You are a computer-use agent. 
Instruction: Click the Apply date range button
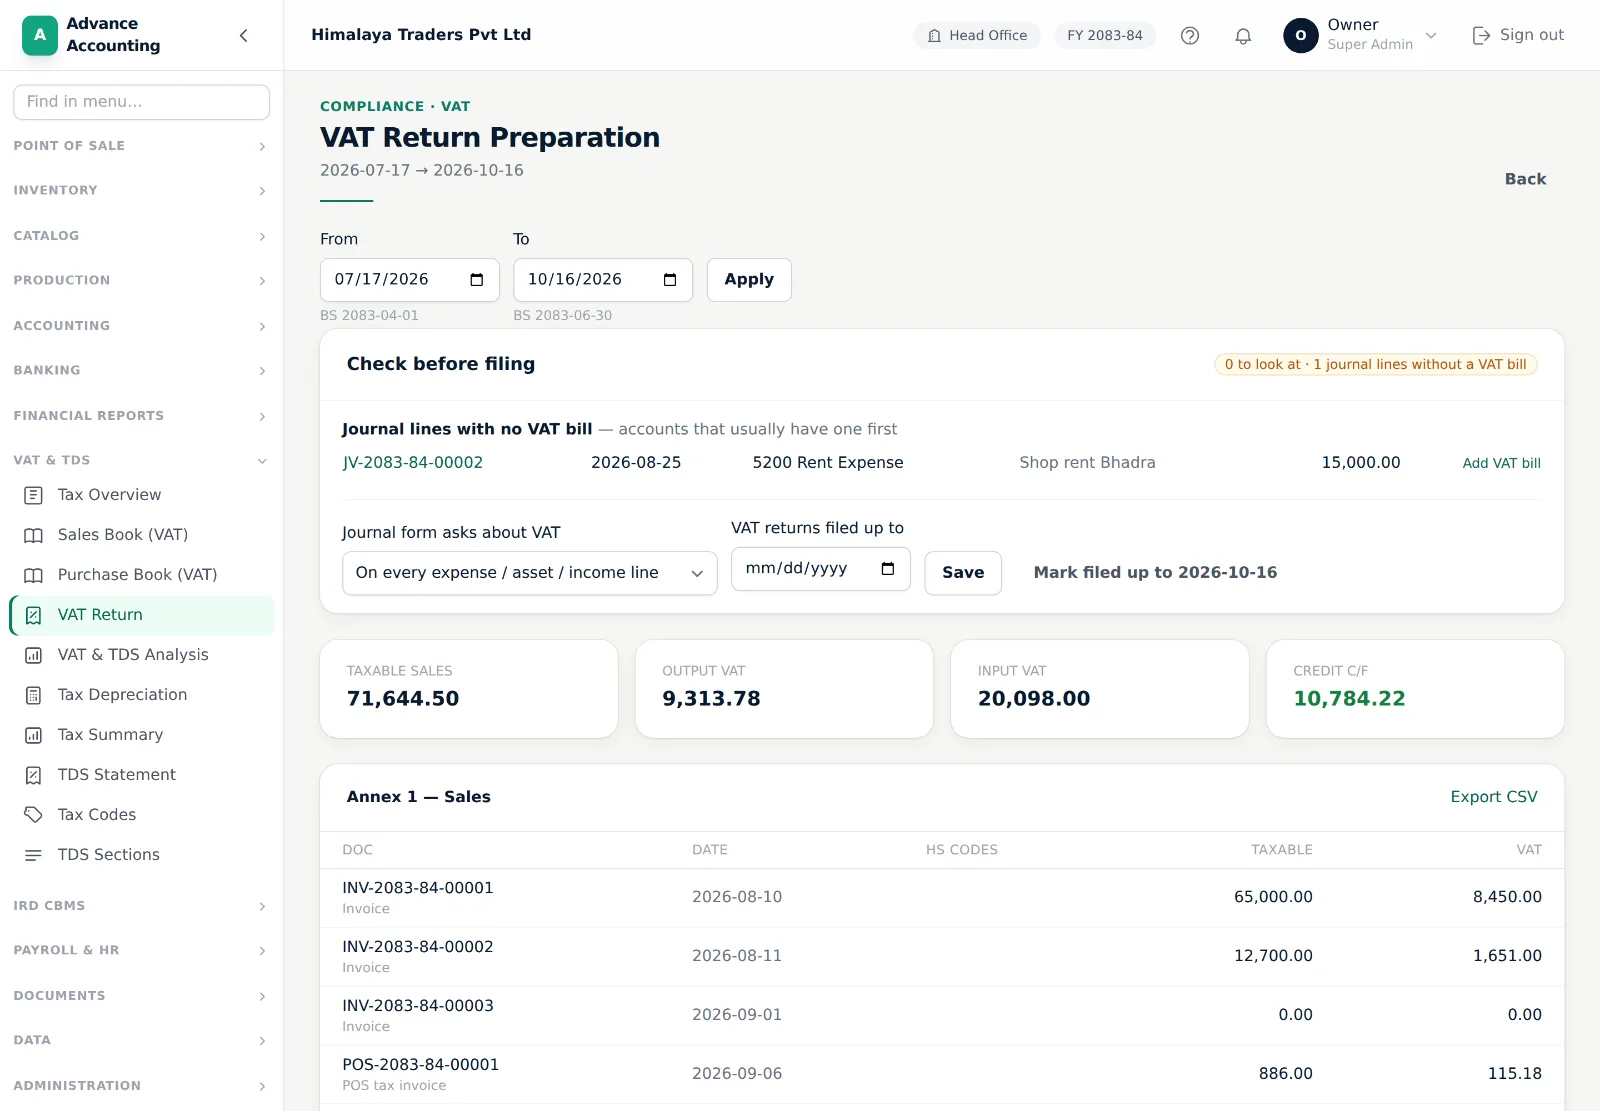(749, 280)
